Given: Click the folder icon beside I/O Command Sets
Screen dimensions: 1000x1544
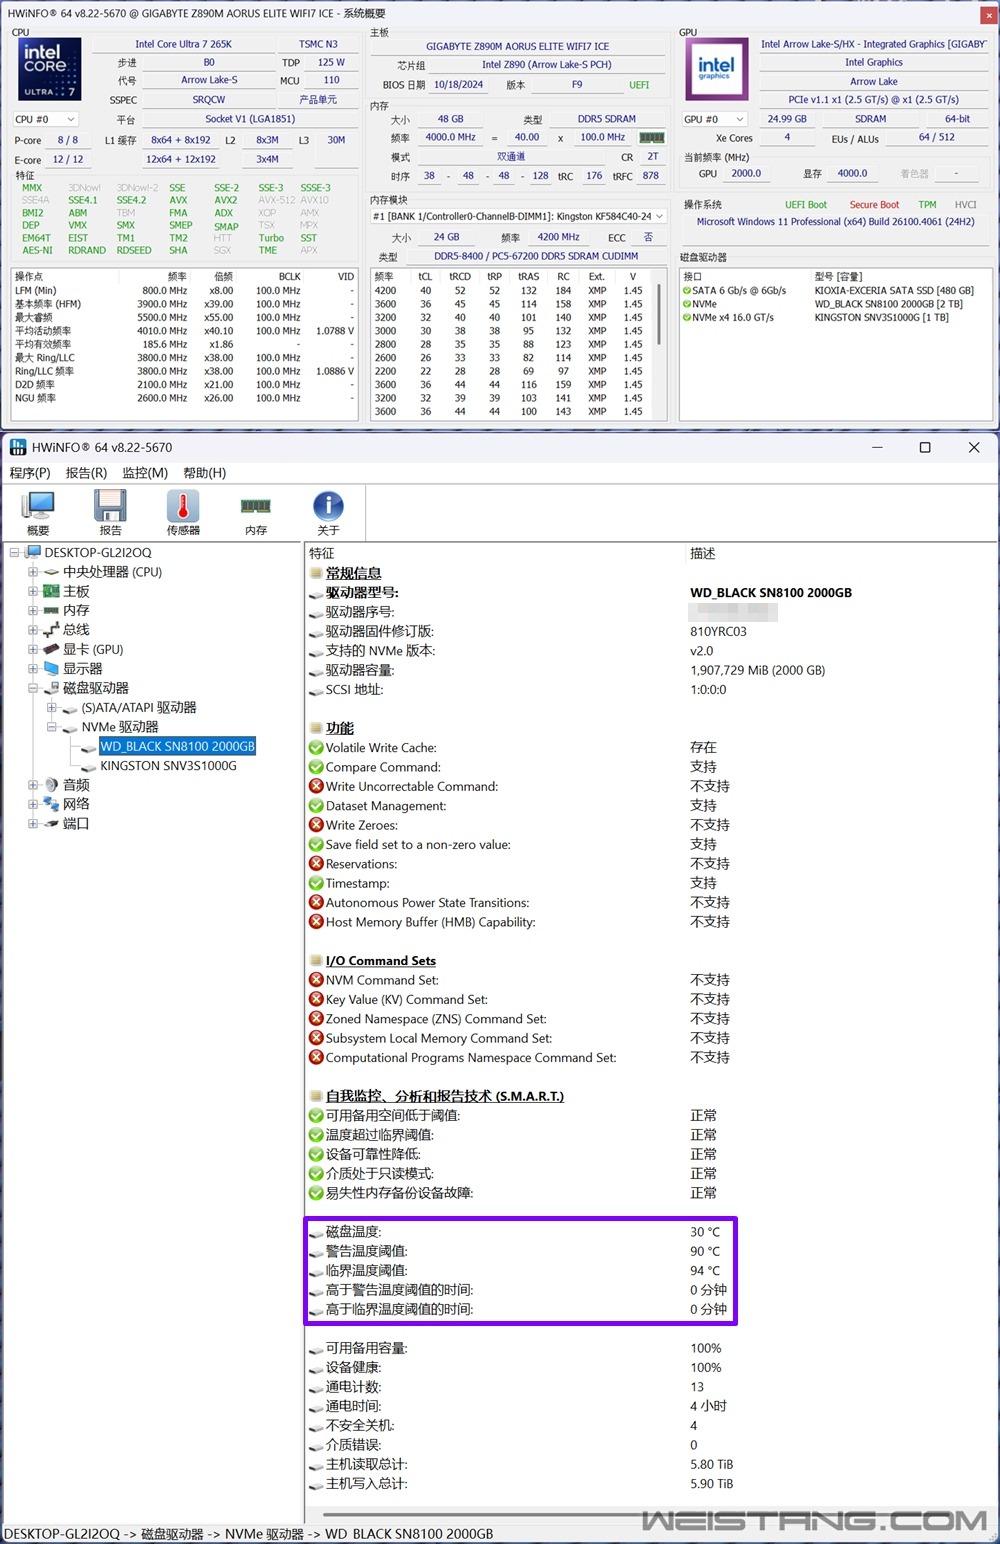Looking at the screenshot, I should pos(316,961).
